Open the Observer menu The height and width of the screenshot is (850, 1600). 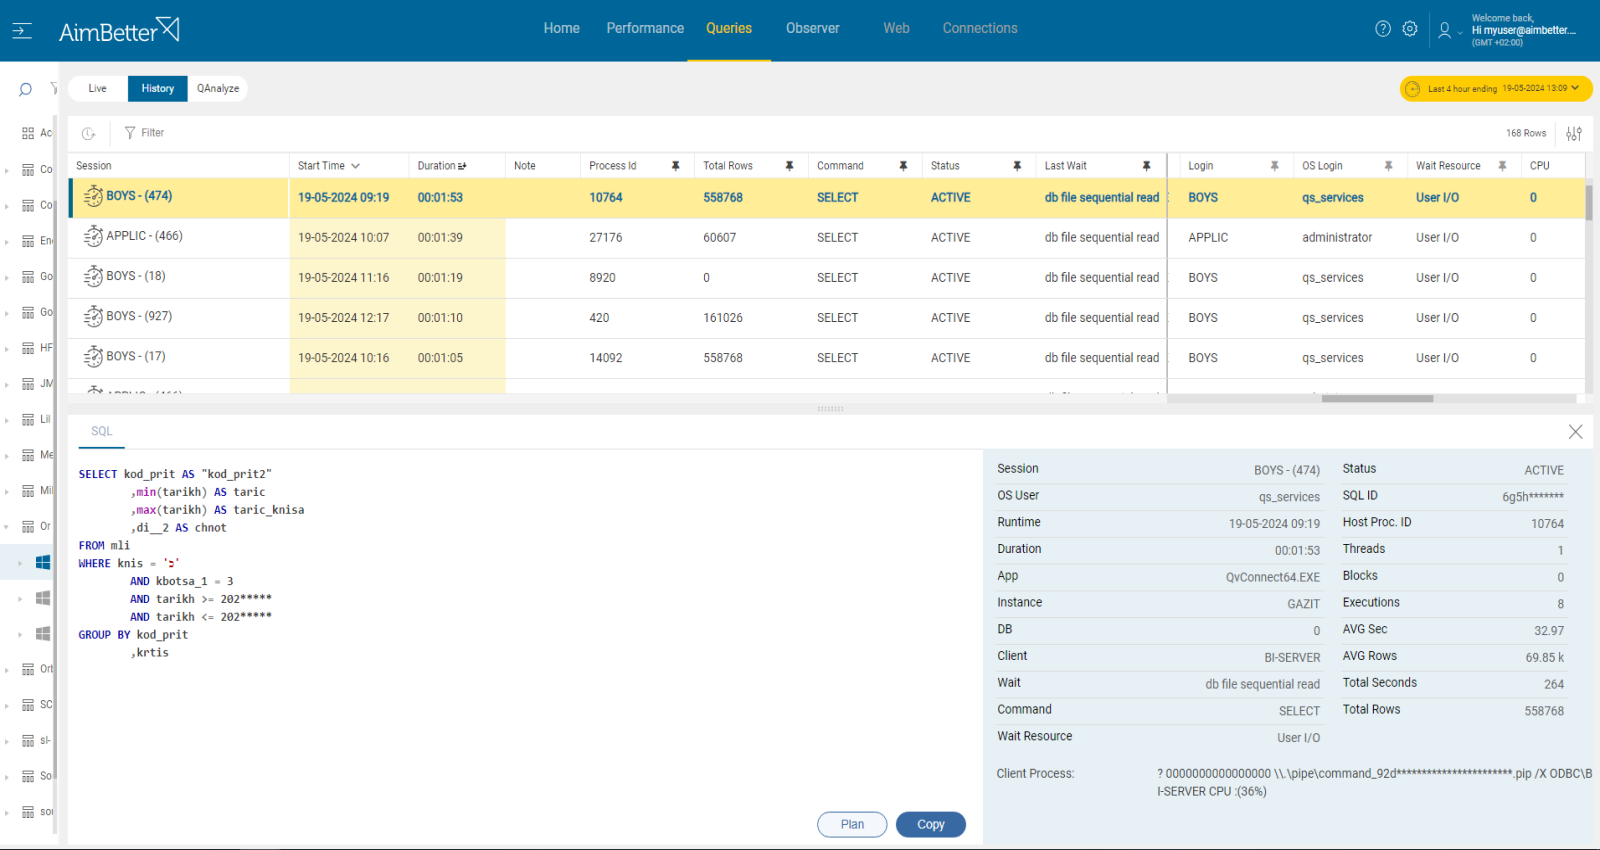point(813,29)
